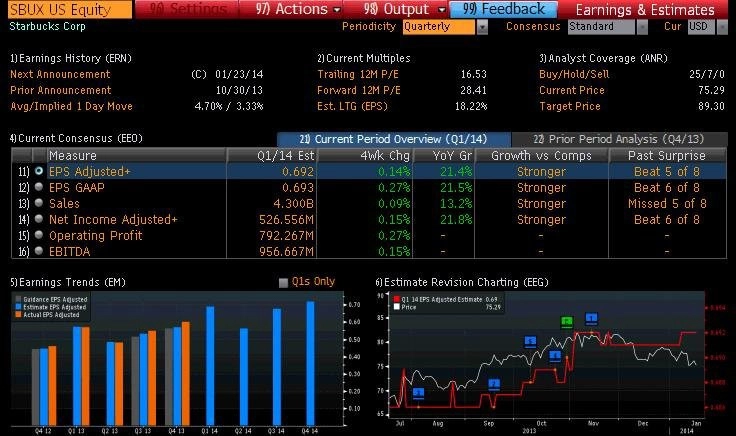
Task: Open the 98) Output menu
Action: pos(397,9)
